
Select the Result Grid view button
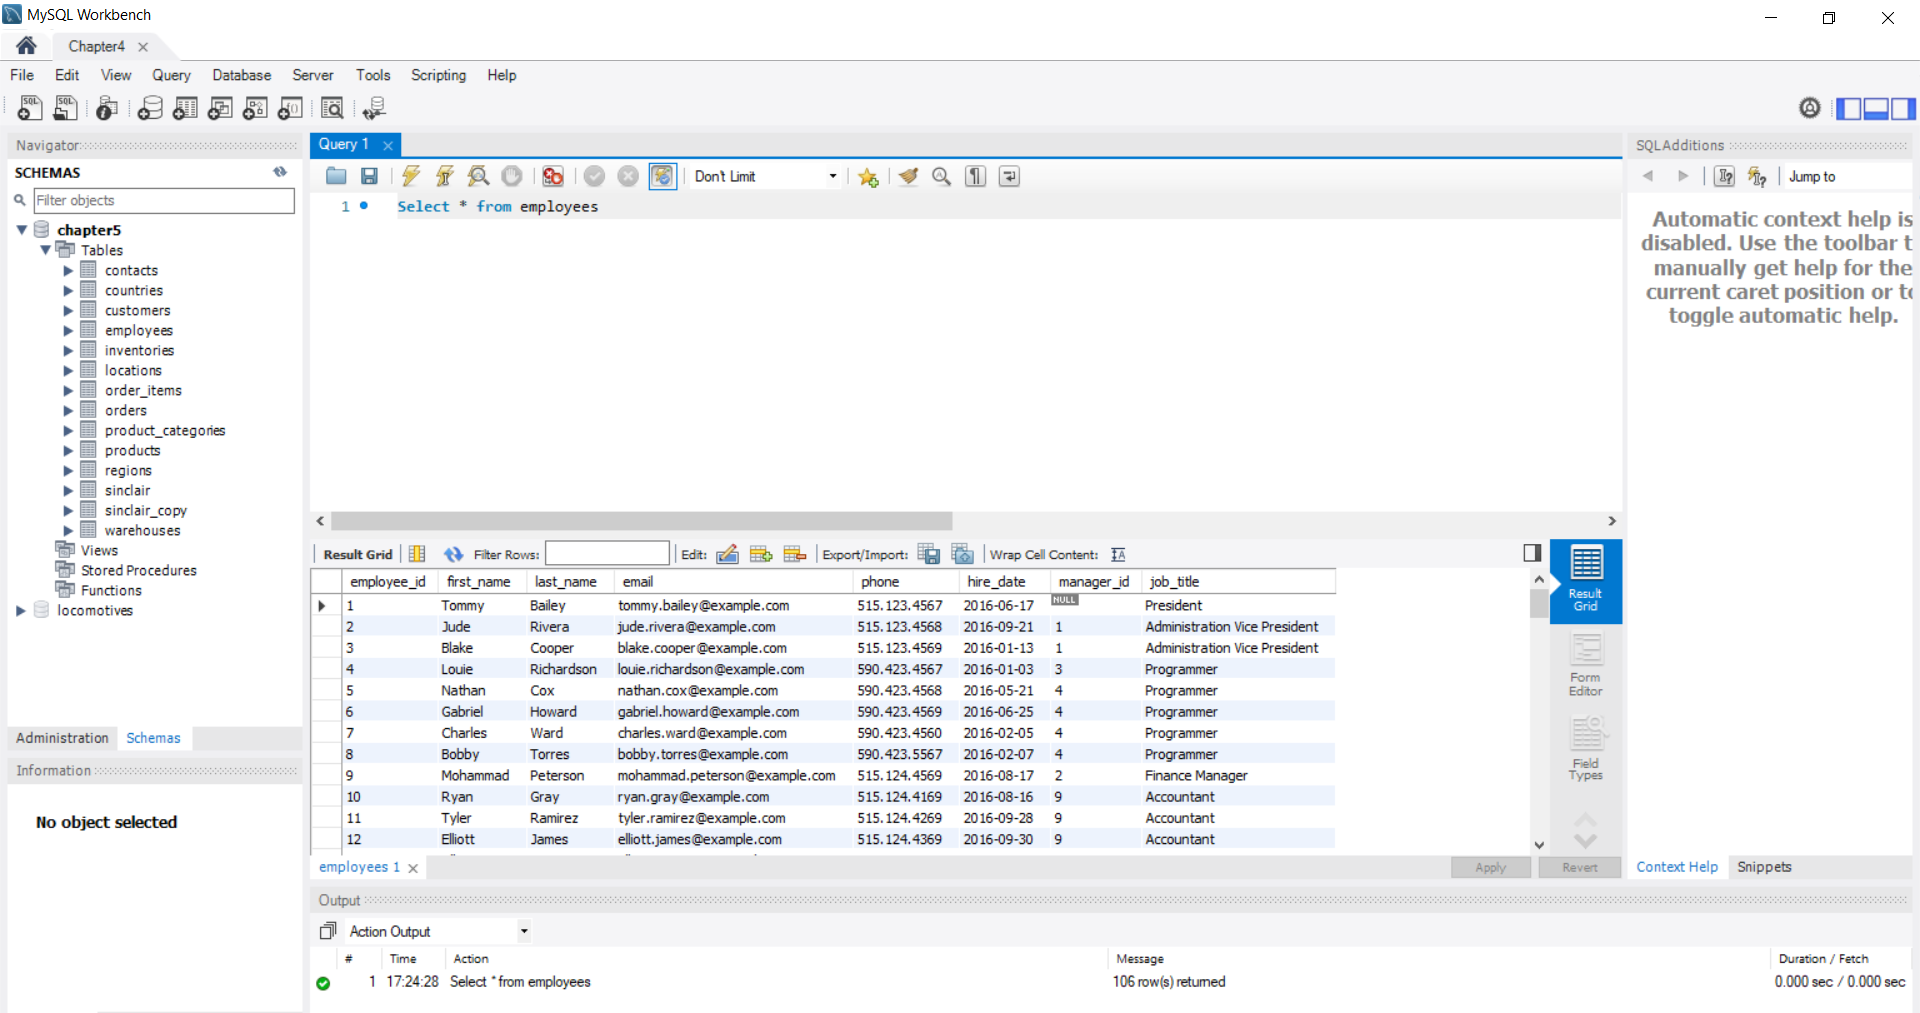pyautogui.click(x=1586, y=581)
